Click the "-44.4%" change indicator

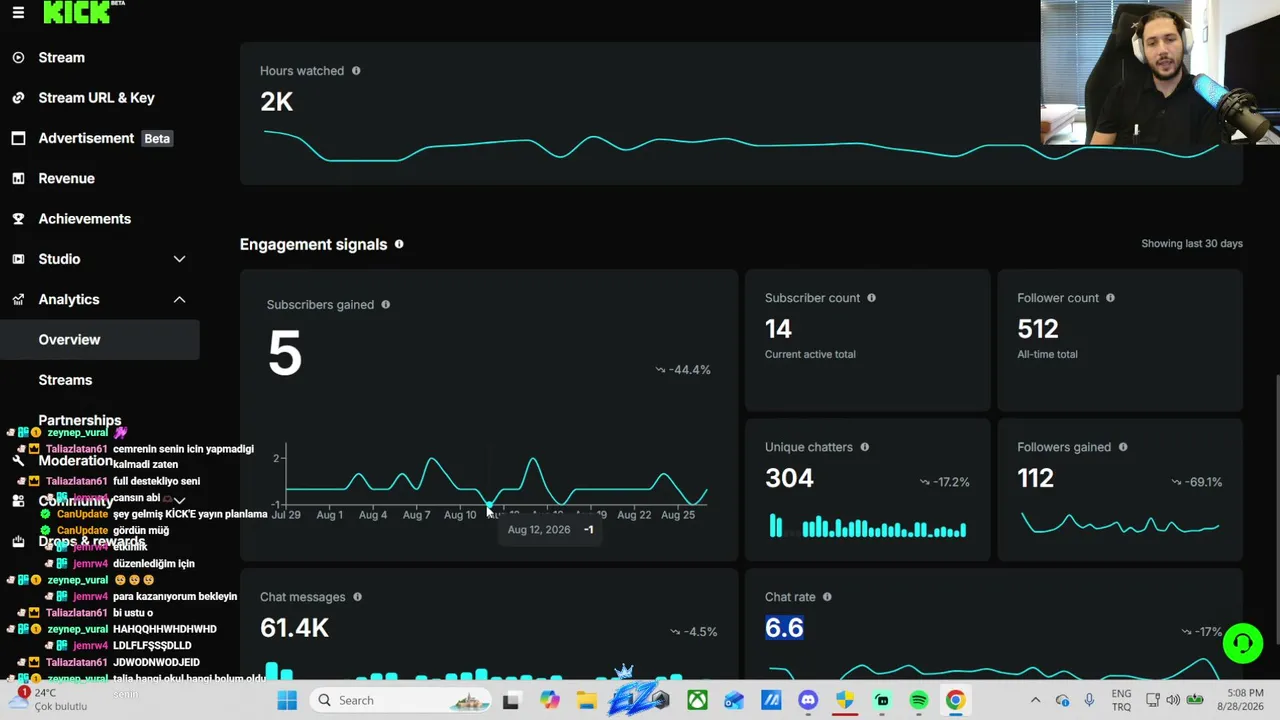pyautogui.click(x=683, y=370)
